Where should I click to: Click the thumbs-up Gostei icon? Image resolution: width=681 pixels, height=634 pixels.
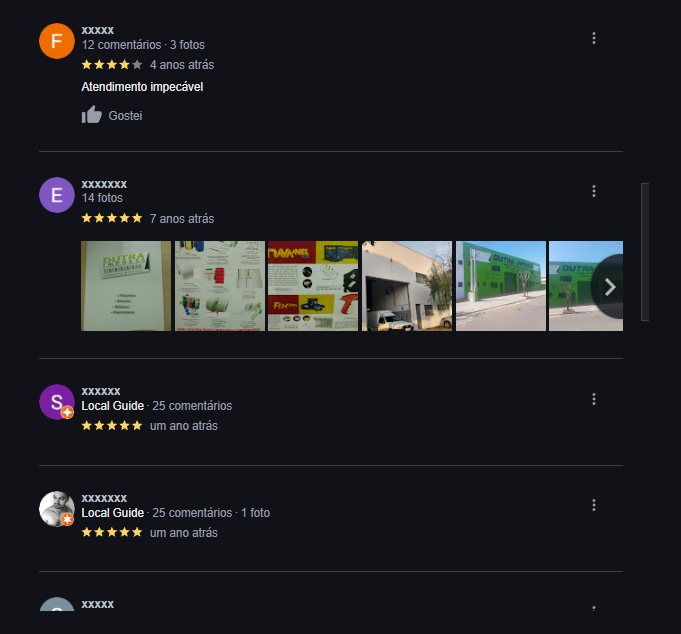tap(92, 115)
